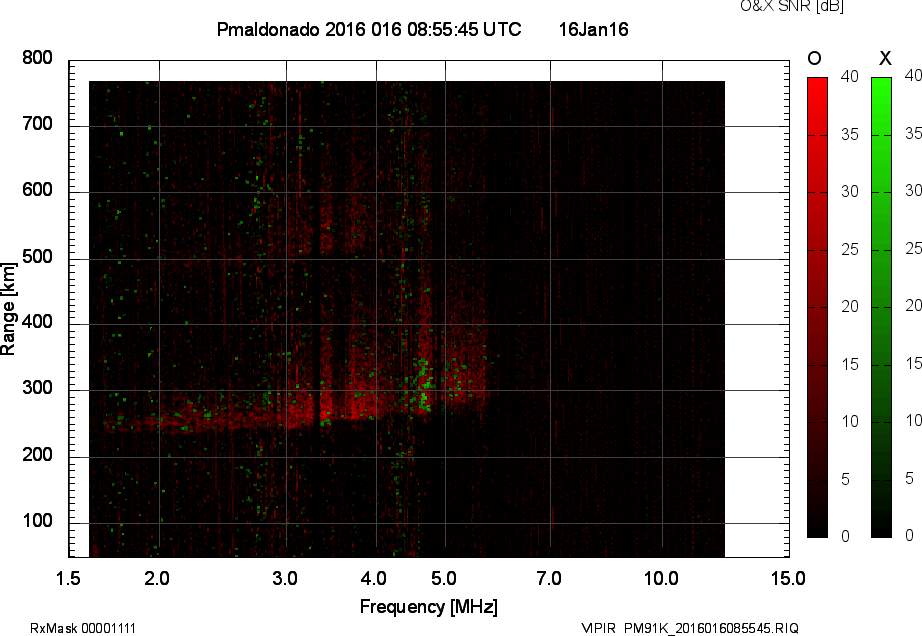Click the 800 range tick label

click(x=37, y=58)
